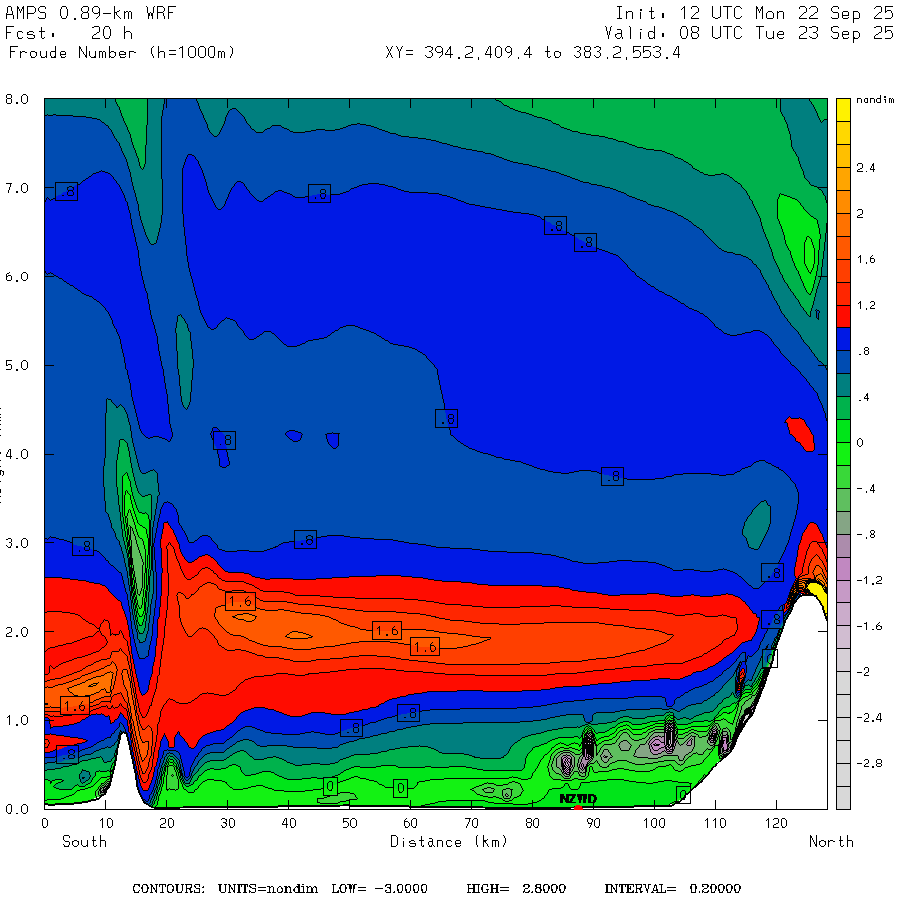Click the 'CONTOURS:' footer label

point(168,889)
